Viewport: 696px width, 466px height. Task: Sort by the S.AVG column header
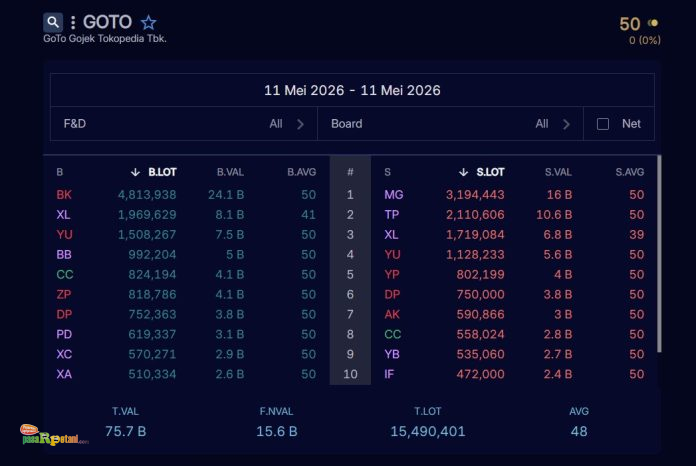[x=629, y=172]
